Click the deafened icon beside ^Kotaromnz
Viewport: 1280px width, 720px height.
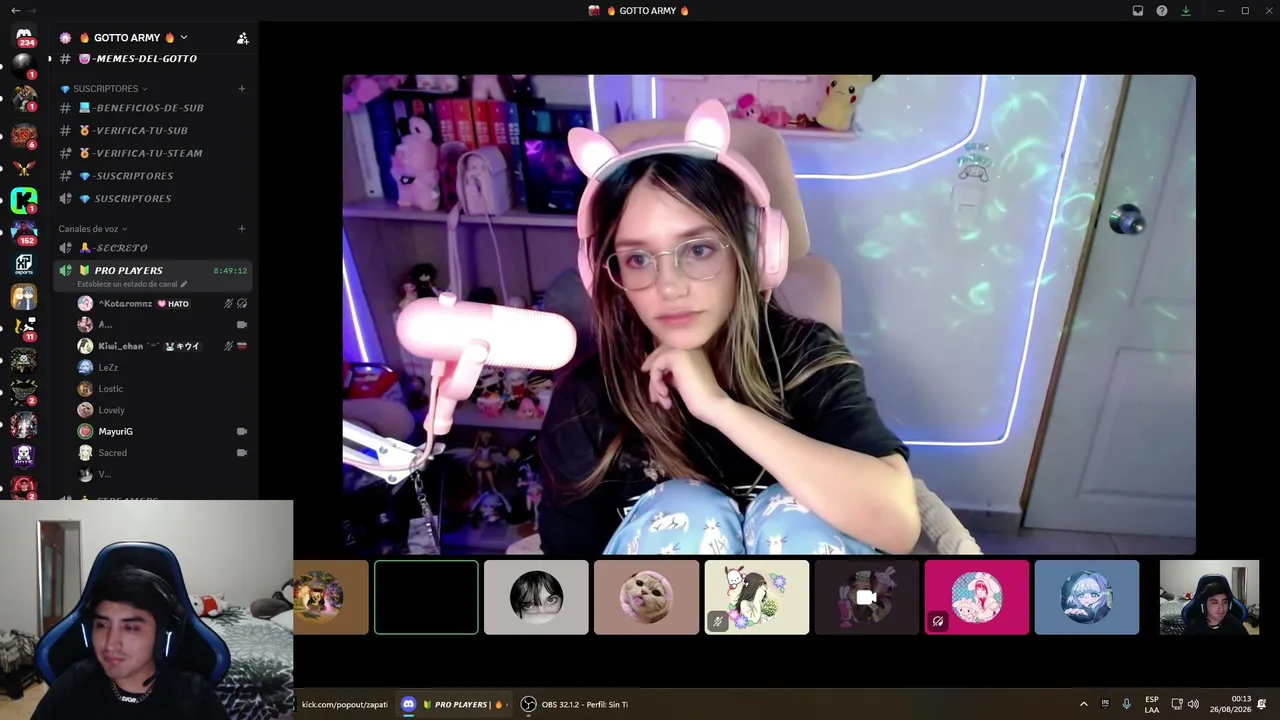pos(242,304)
